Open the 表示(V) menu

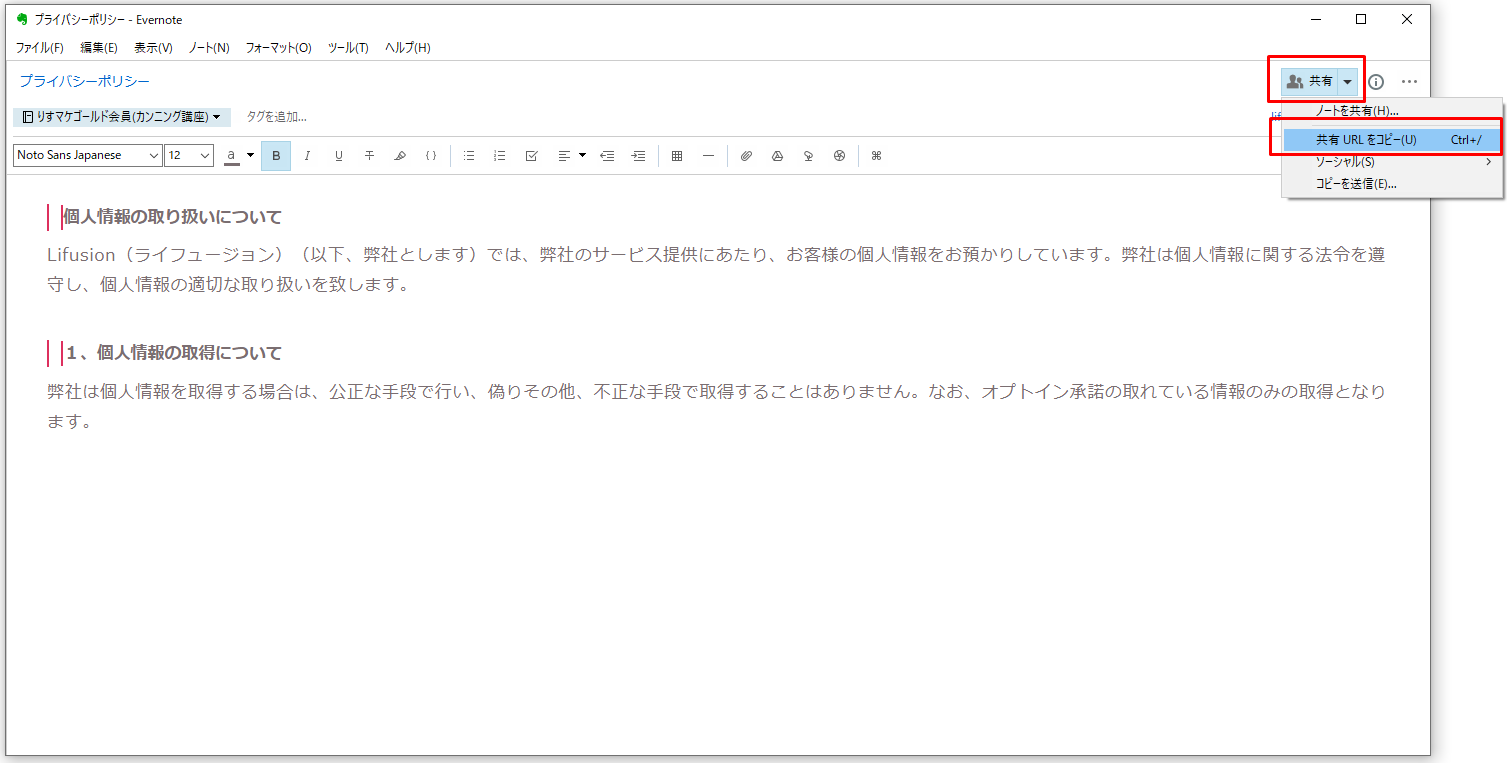click(153, 48)
